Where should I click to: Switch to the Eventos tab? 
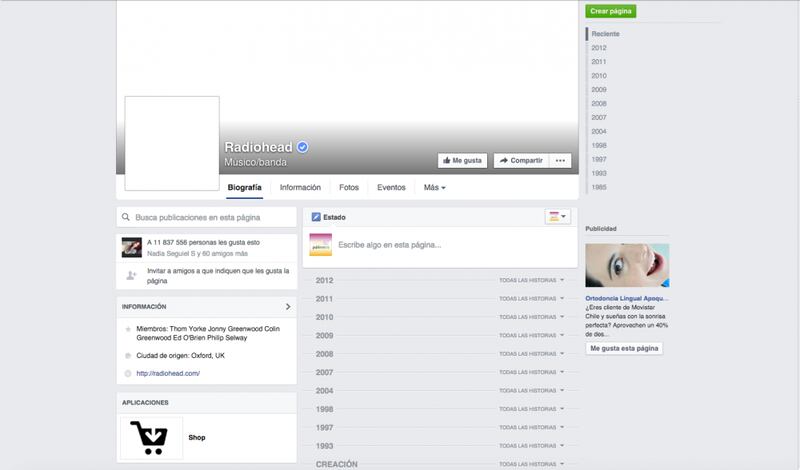click(x=391, y=187)
